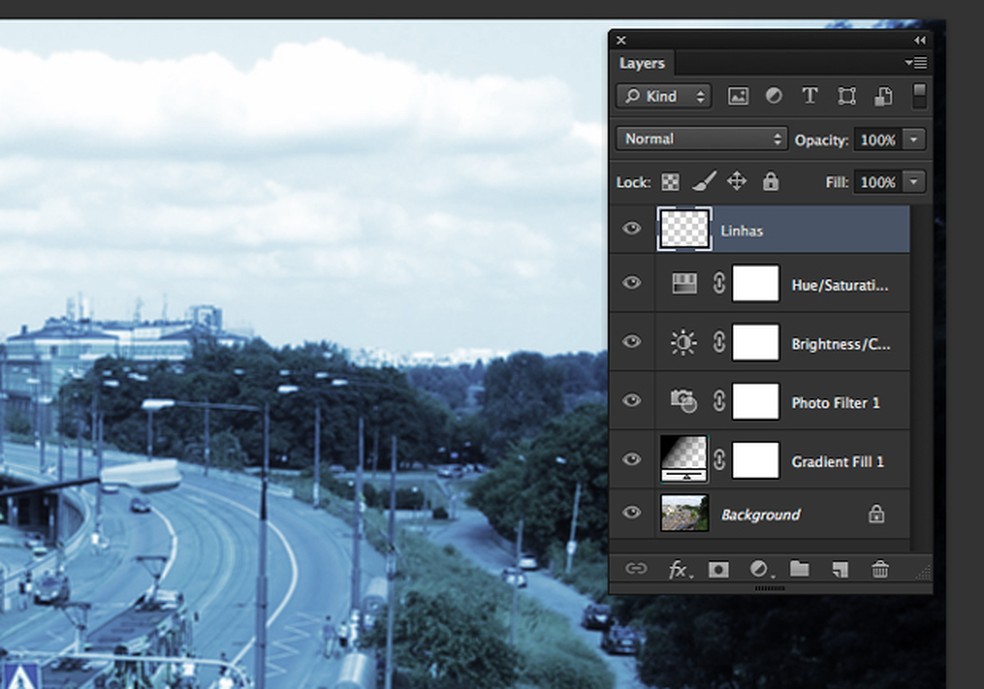Select the Layers panel tab
The width and height of the screenshot is (984, 689).
pos(642,63)
